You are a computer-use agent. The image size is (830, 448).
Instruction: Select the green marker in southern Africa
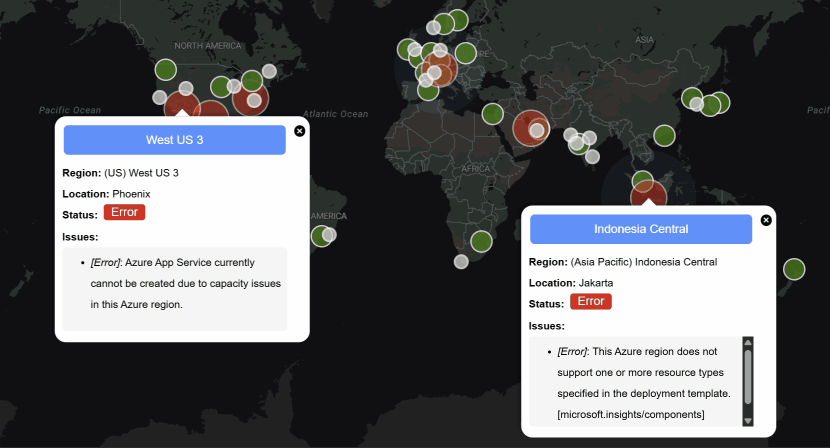tap(481, 241)
